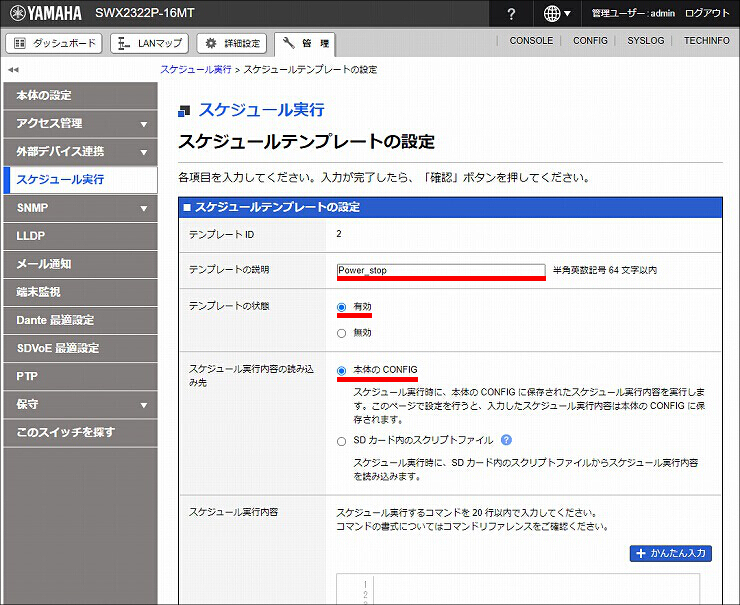Click template ID value 2
740x605 pixels.
pos(339,234)
